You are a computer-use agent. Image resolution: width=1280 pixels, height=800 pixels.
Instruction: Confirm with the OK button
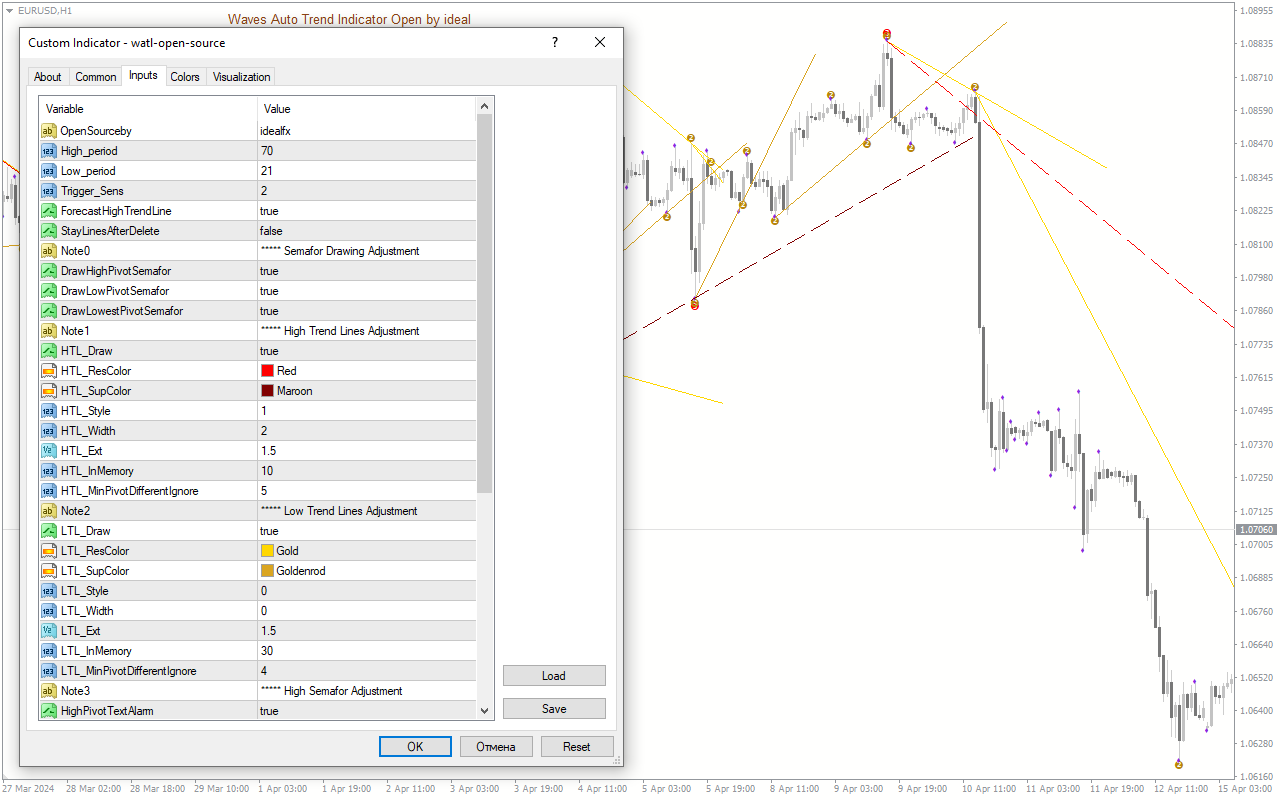point(415,747)
